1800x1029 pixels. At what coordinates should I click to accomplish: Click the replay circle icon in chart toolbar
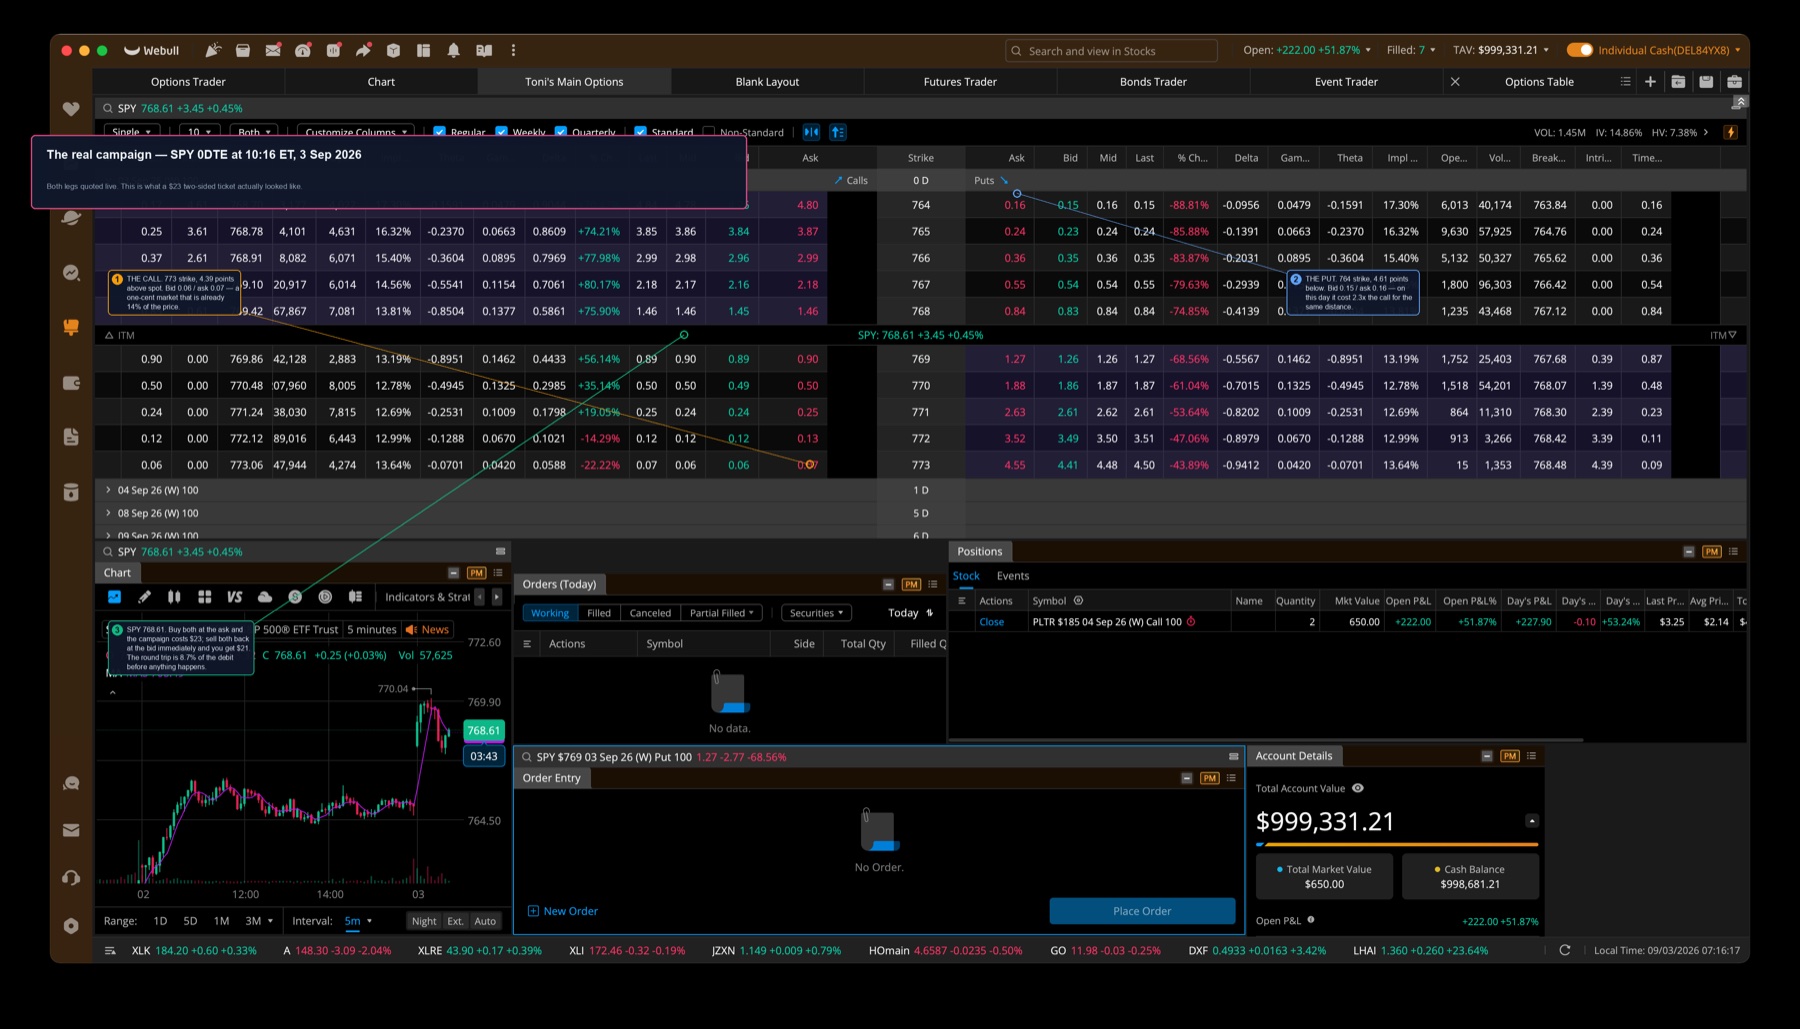[x=325, y=597]
